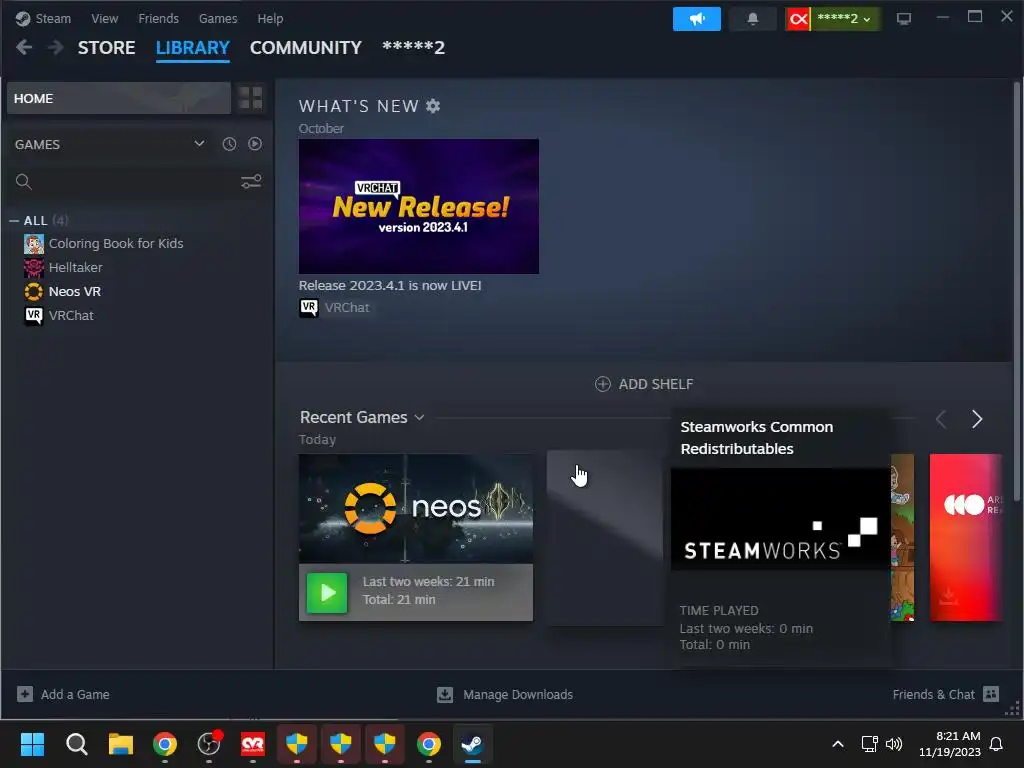Select Helltaker in games list
Screen dimensions: 1024x768
[x=76, y=267]
